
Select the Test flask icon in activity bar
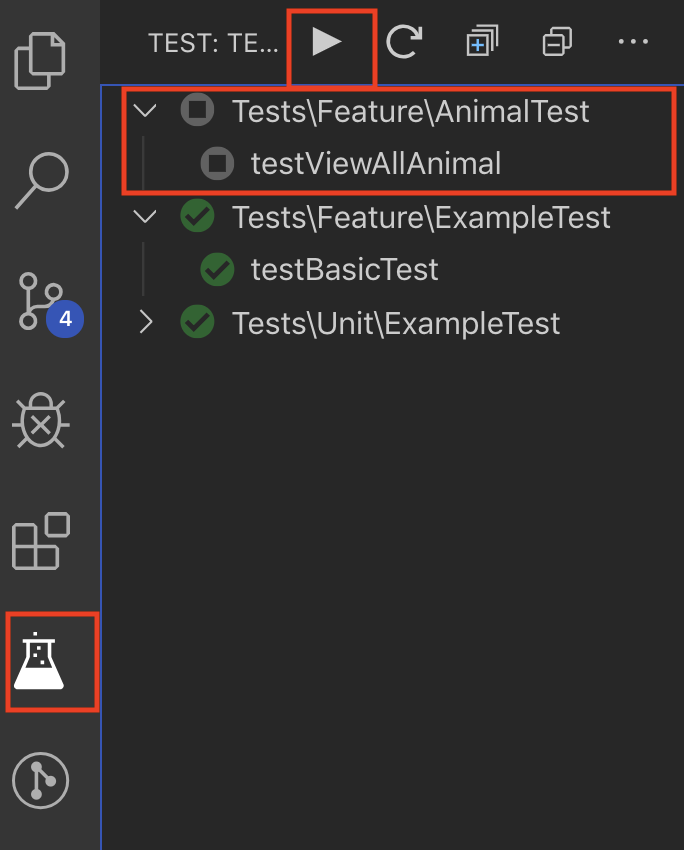pos(40,663)
